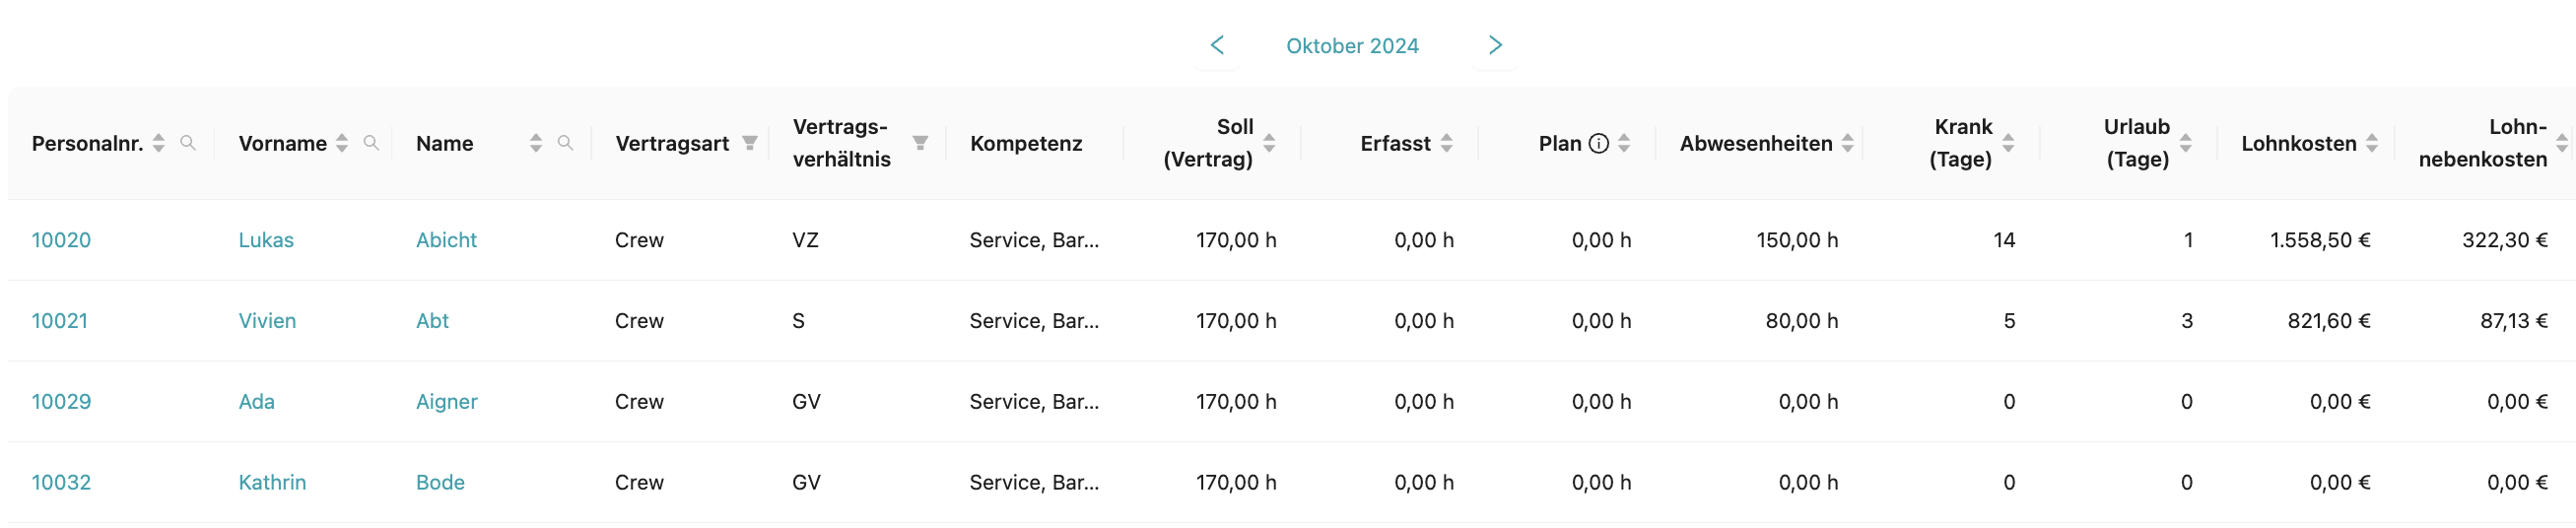Go to next month with right chevron

[x=1494, y=45]
